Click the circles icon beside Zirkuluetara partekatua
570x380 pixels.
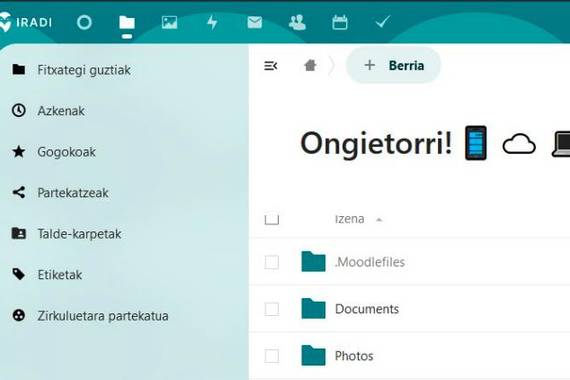[x=19, y=315]
